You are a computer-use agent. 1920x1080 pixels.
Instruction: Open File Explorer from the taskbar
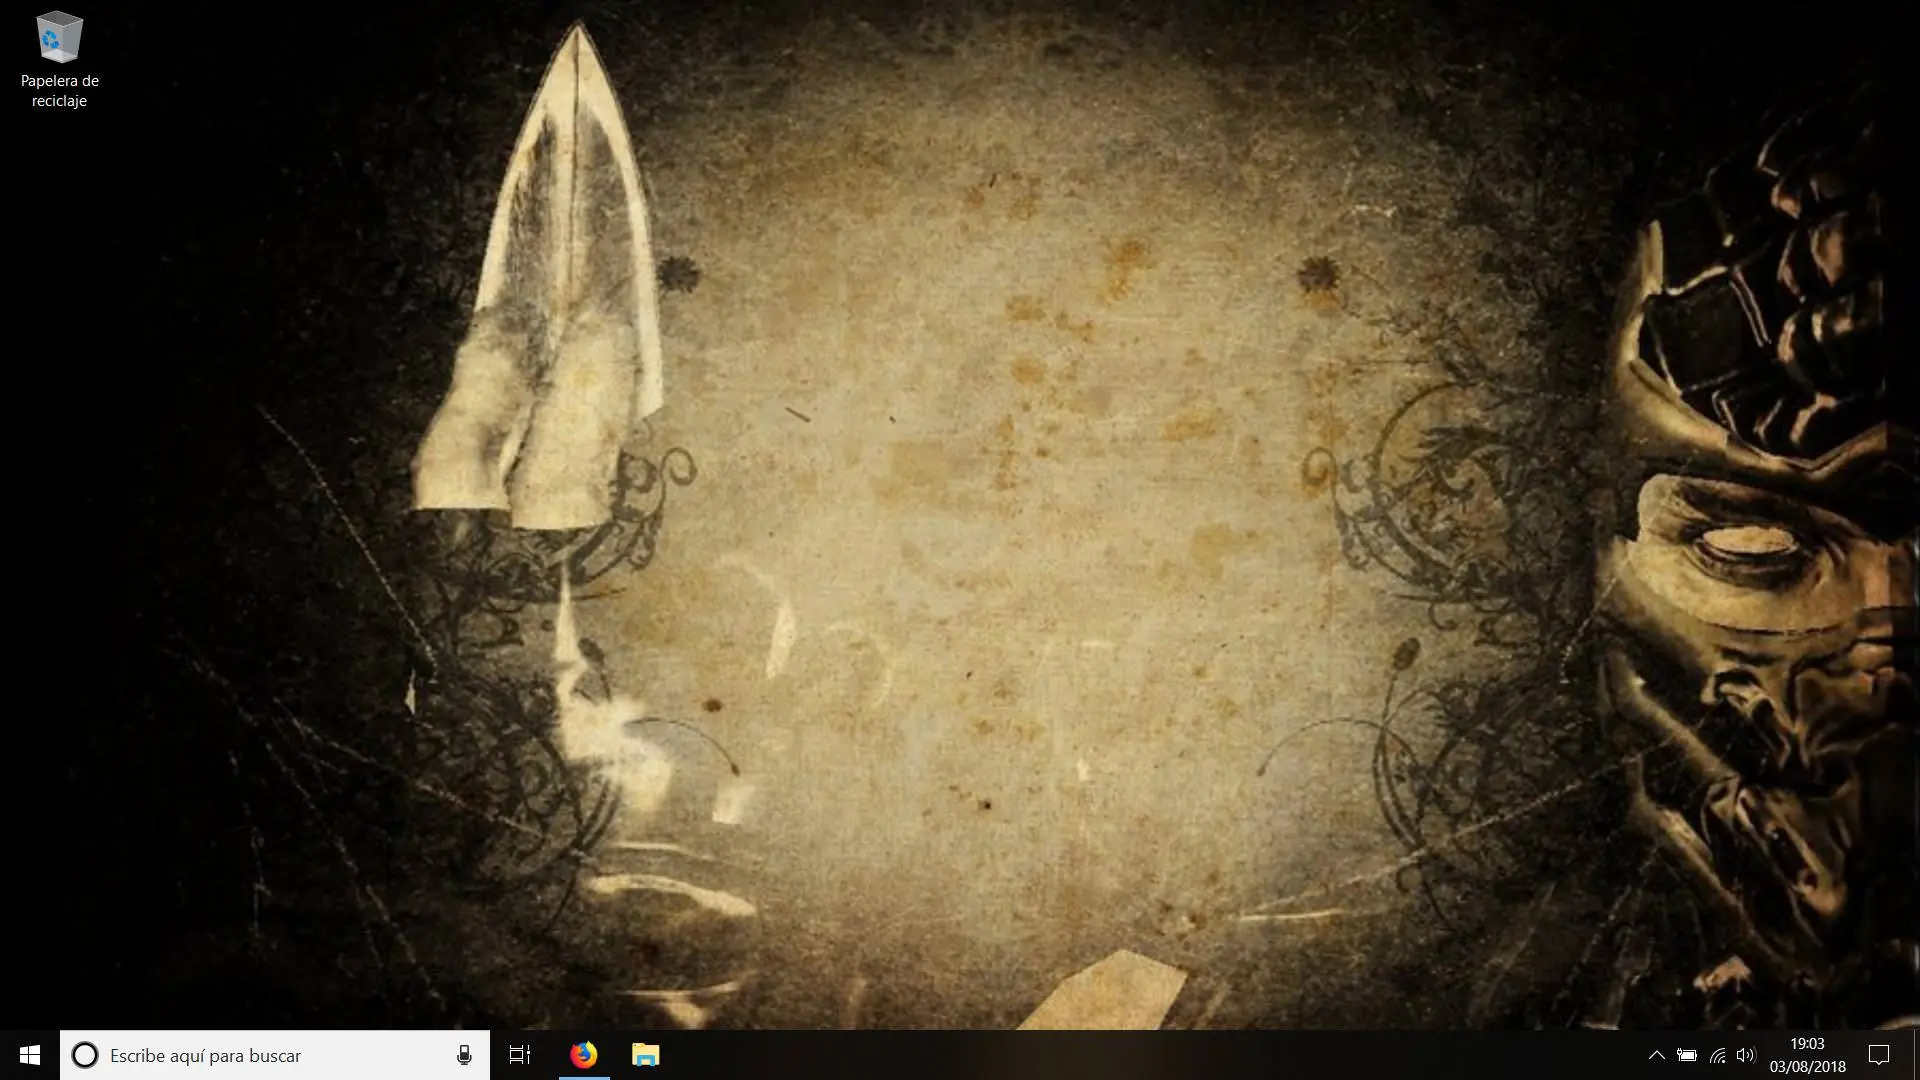(645, 1055)
